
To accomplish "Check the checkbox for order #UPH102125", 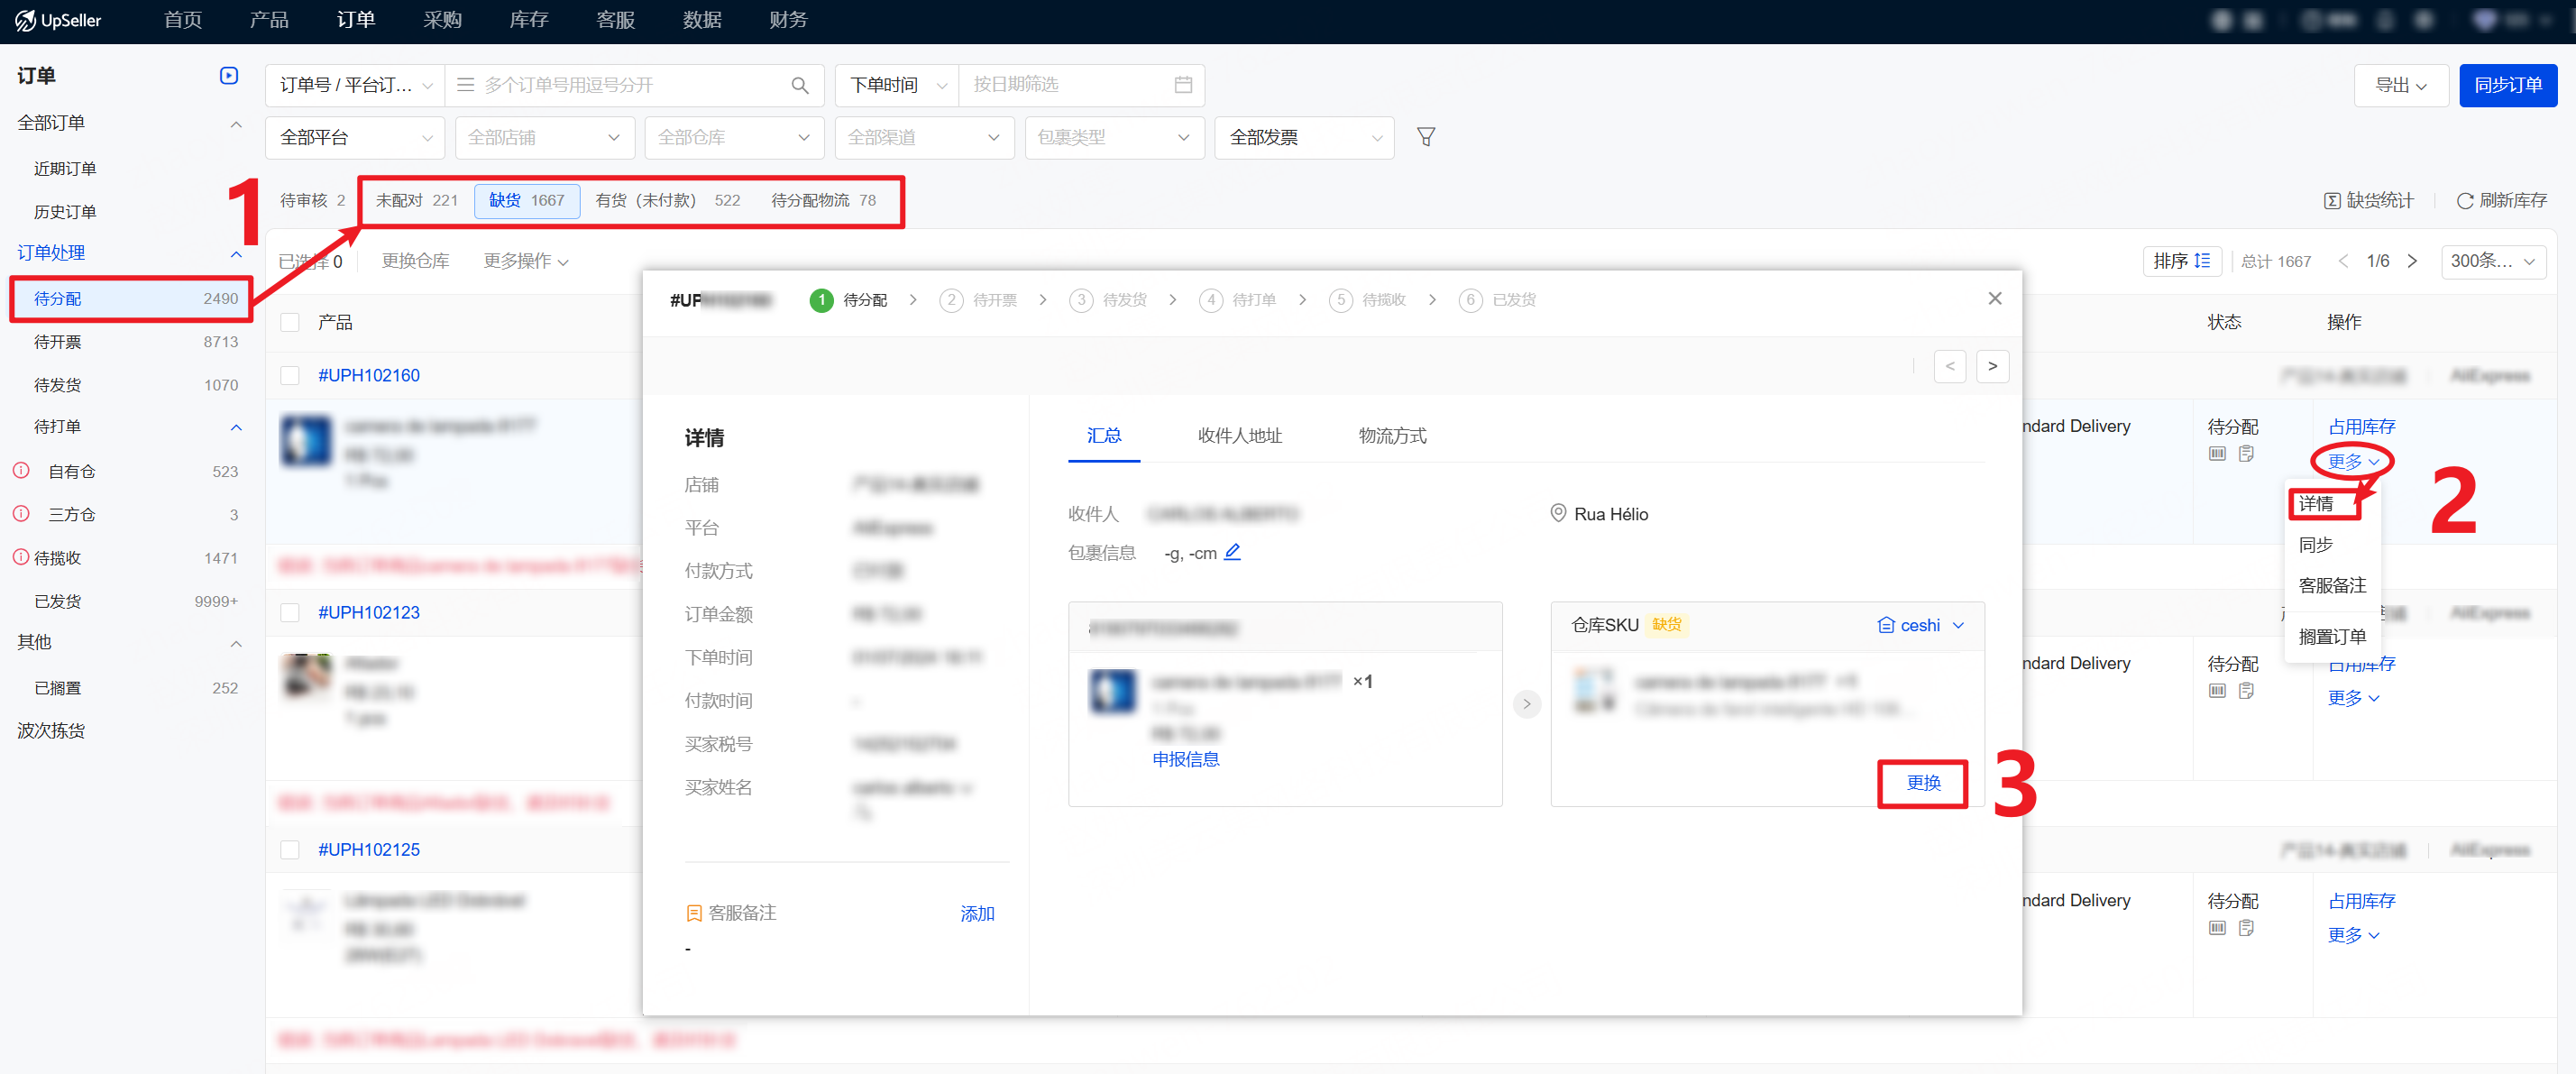I will tap(290, 849).
